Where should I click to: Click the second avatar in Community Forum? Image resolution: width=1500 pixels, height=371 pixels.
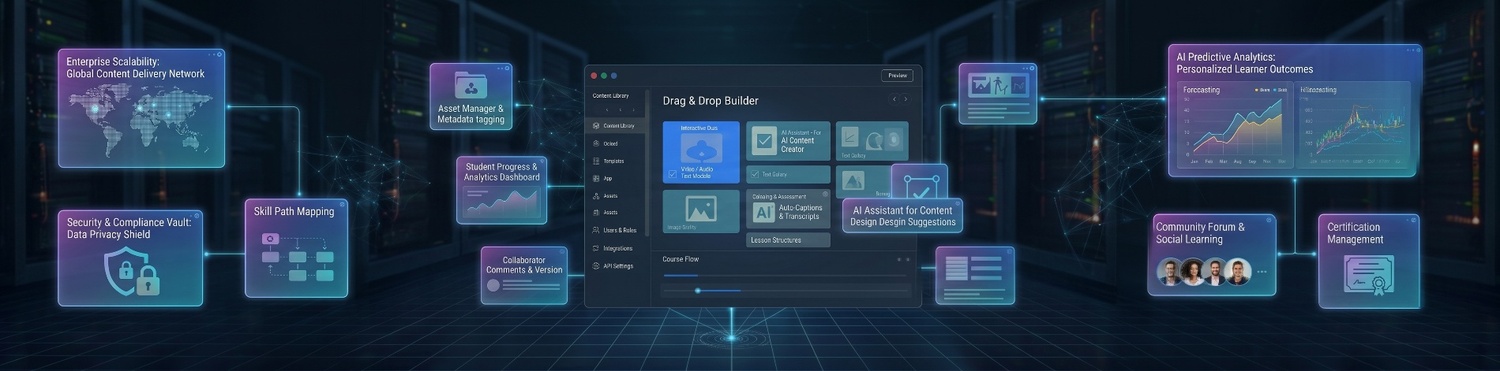point(1193,271)
